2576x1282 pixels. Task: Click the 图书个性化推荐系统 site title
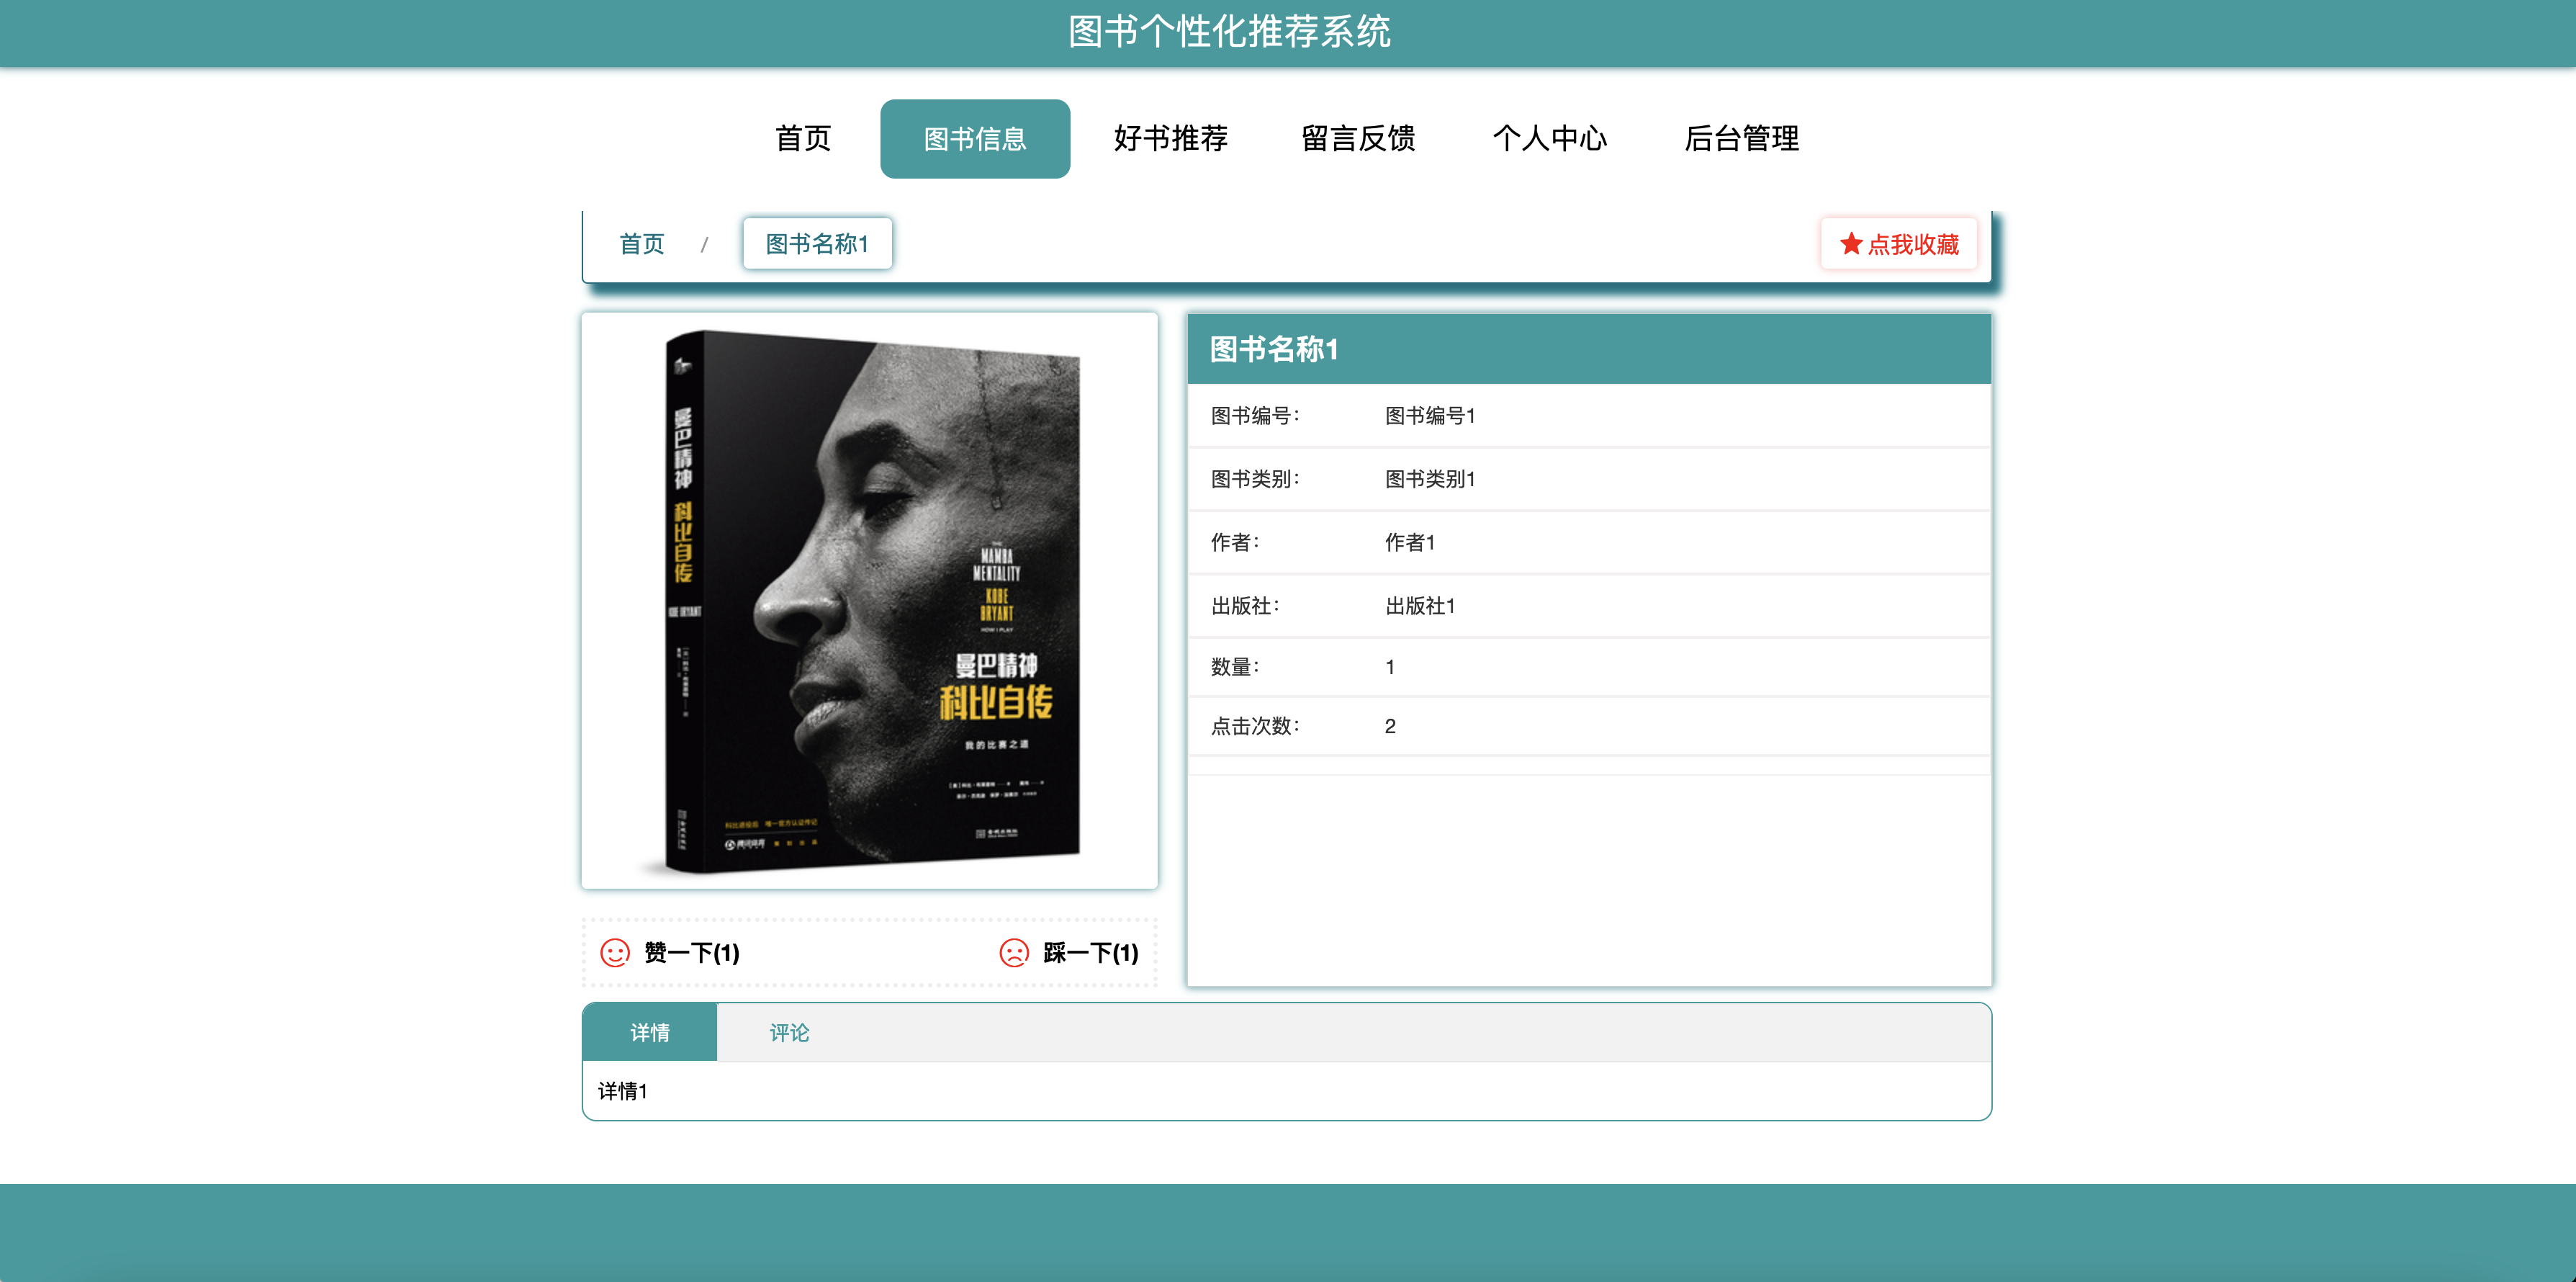coord(1229,32)
